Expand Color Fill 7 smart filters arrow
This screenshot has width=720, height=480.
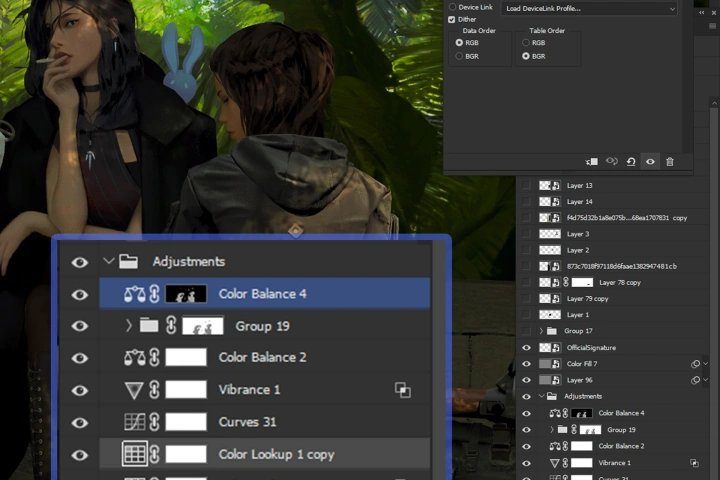click(x=706, y=364)
